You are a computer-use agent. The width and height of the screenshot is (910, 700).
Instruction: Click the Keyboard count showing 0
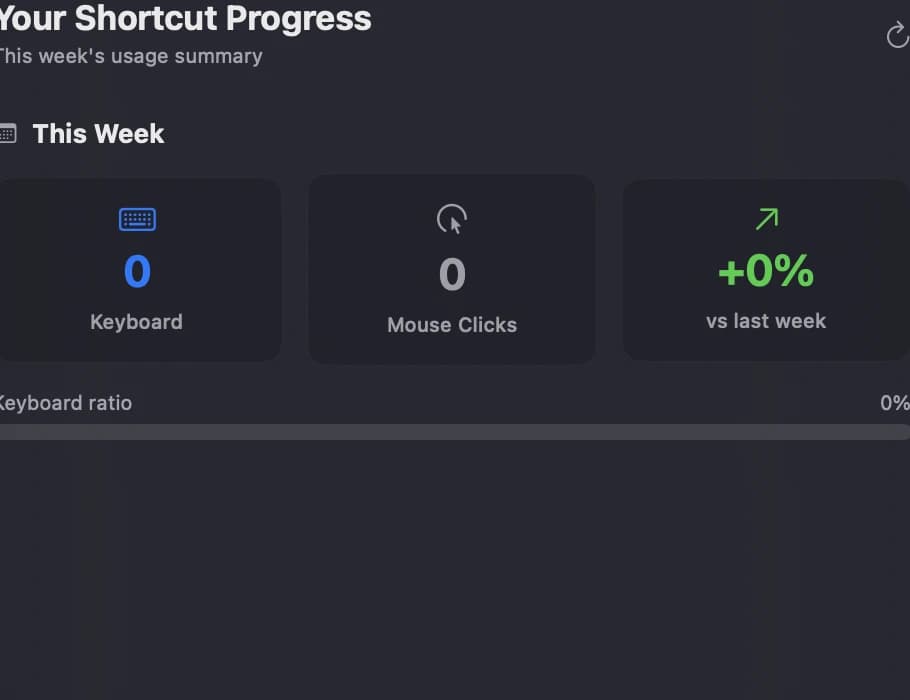click(x=137, y=271)
